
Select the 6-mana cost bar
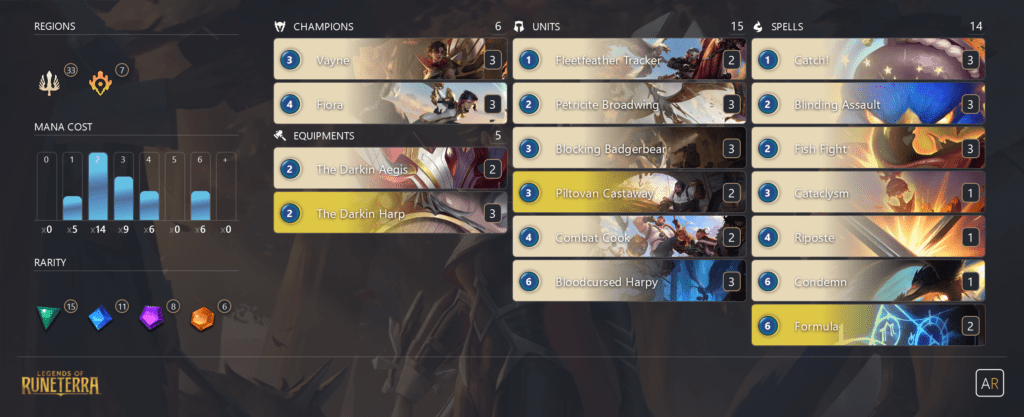pos(200,186)
